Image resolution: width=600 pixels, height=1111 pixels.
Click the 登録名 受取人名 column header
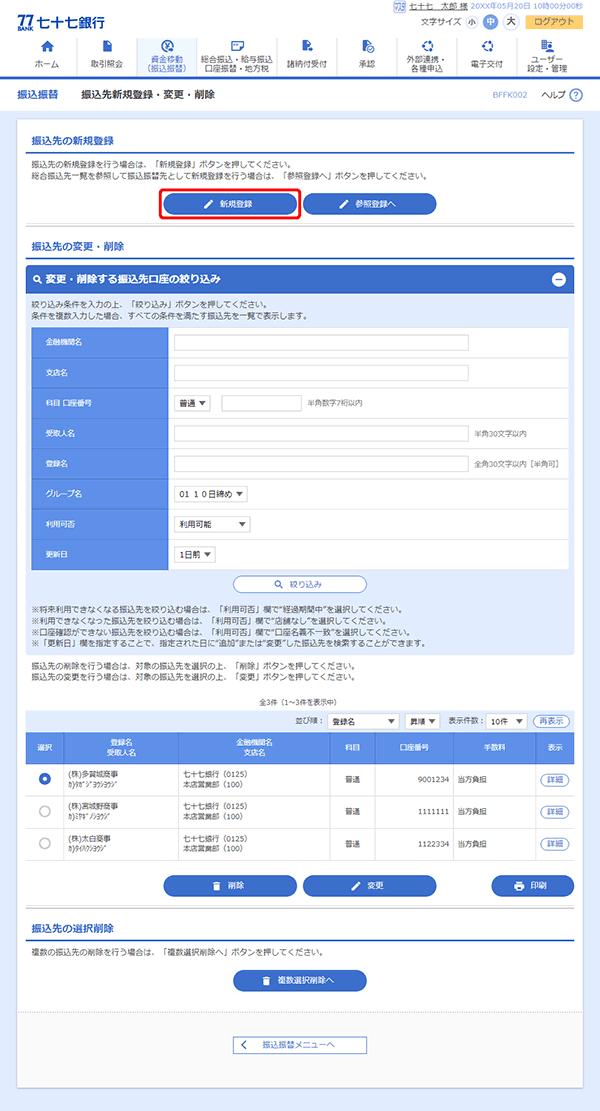pyautogui.click(x=121, y=748)
